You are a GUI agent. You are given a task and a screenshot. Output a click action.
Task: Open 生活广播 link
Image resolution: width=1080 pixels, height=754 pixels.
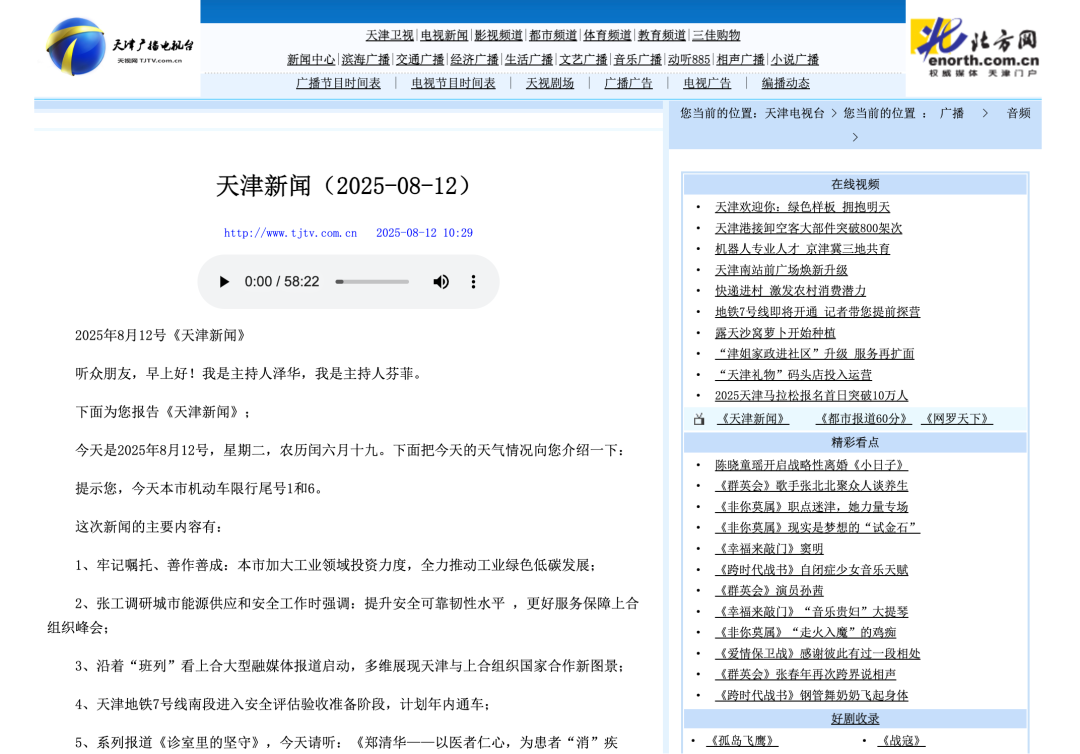tap(529, 60)
